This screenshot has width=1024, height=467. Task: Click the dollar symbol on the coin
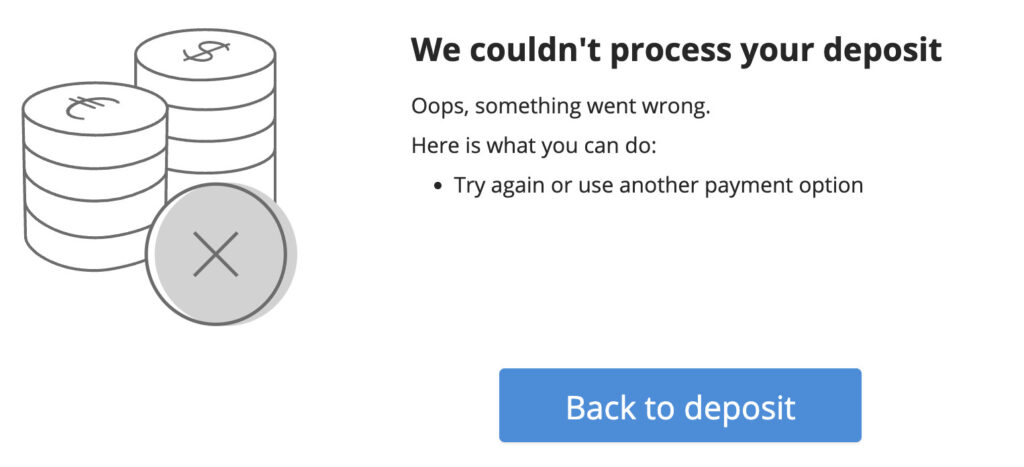pyautogui.click(x=206, y=51)
